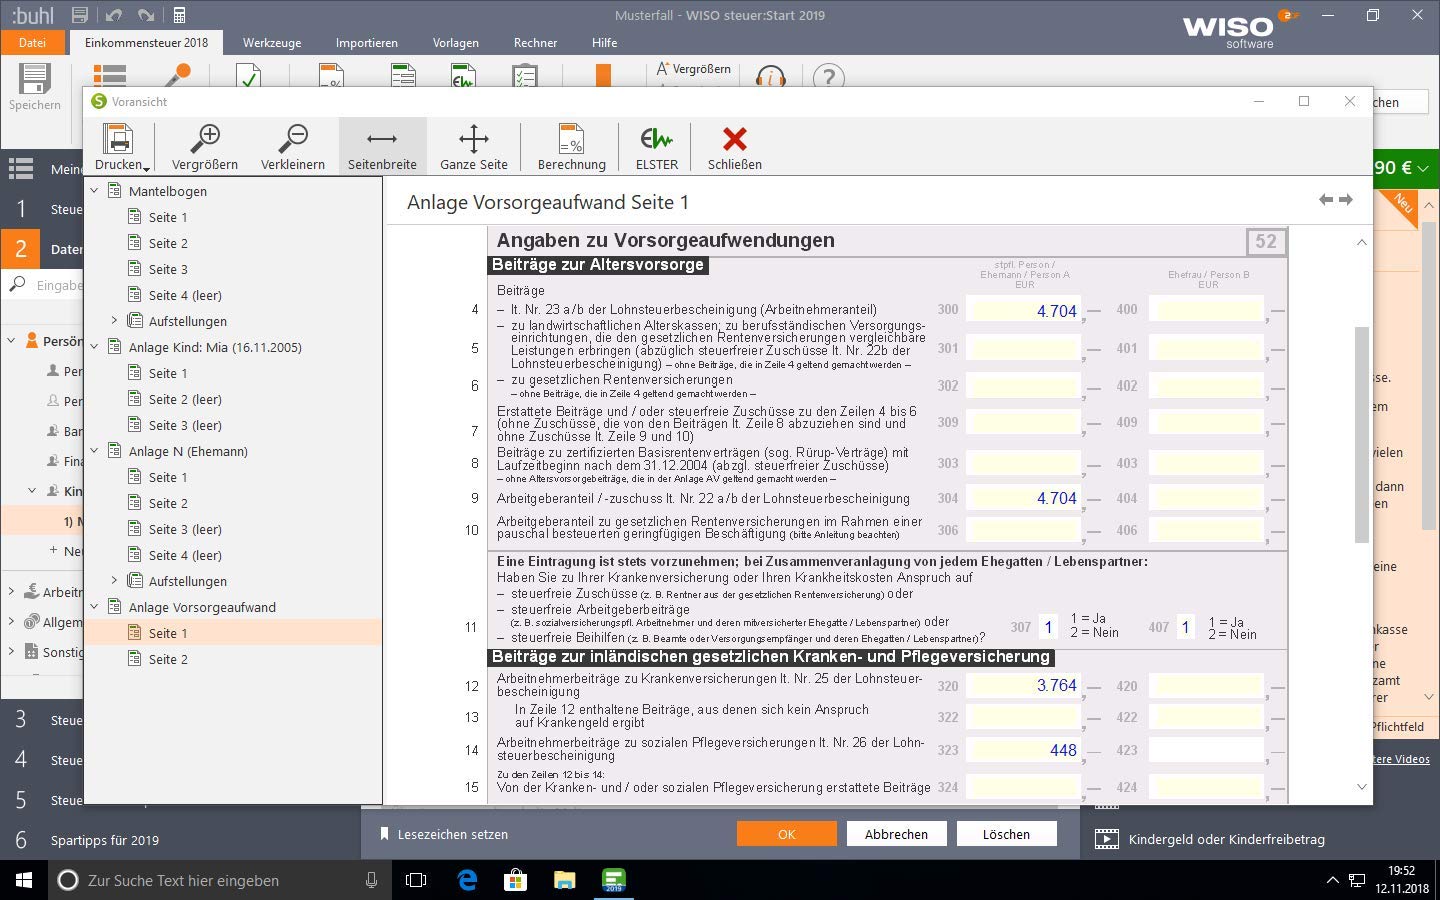Select the Ganze Seite icon

(473, 138)
